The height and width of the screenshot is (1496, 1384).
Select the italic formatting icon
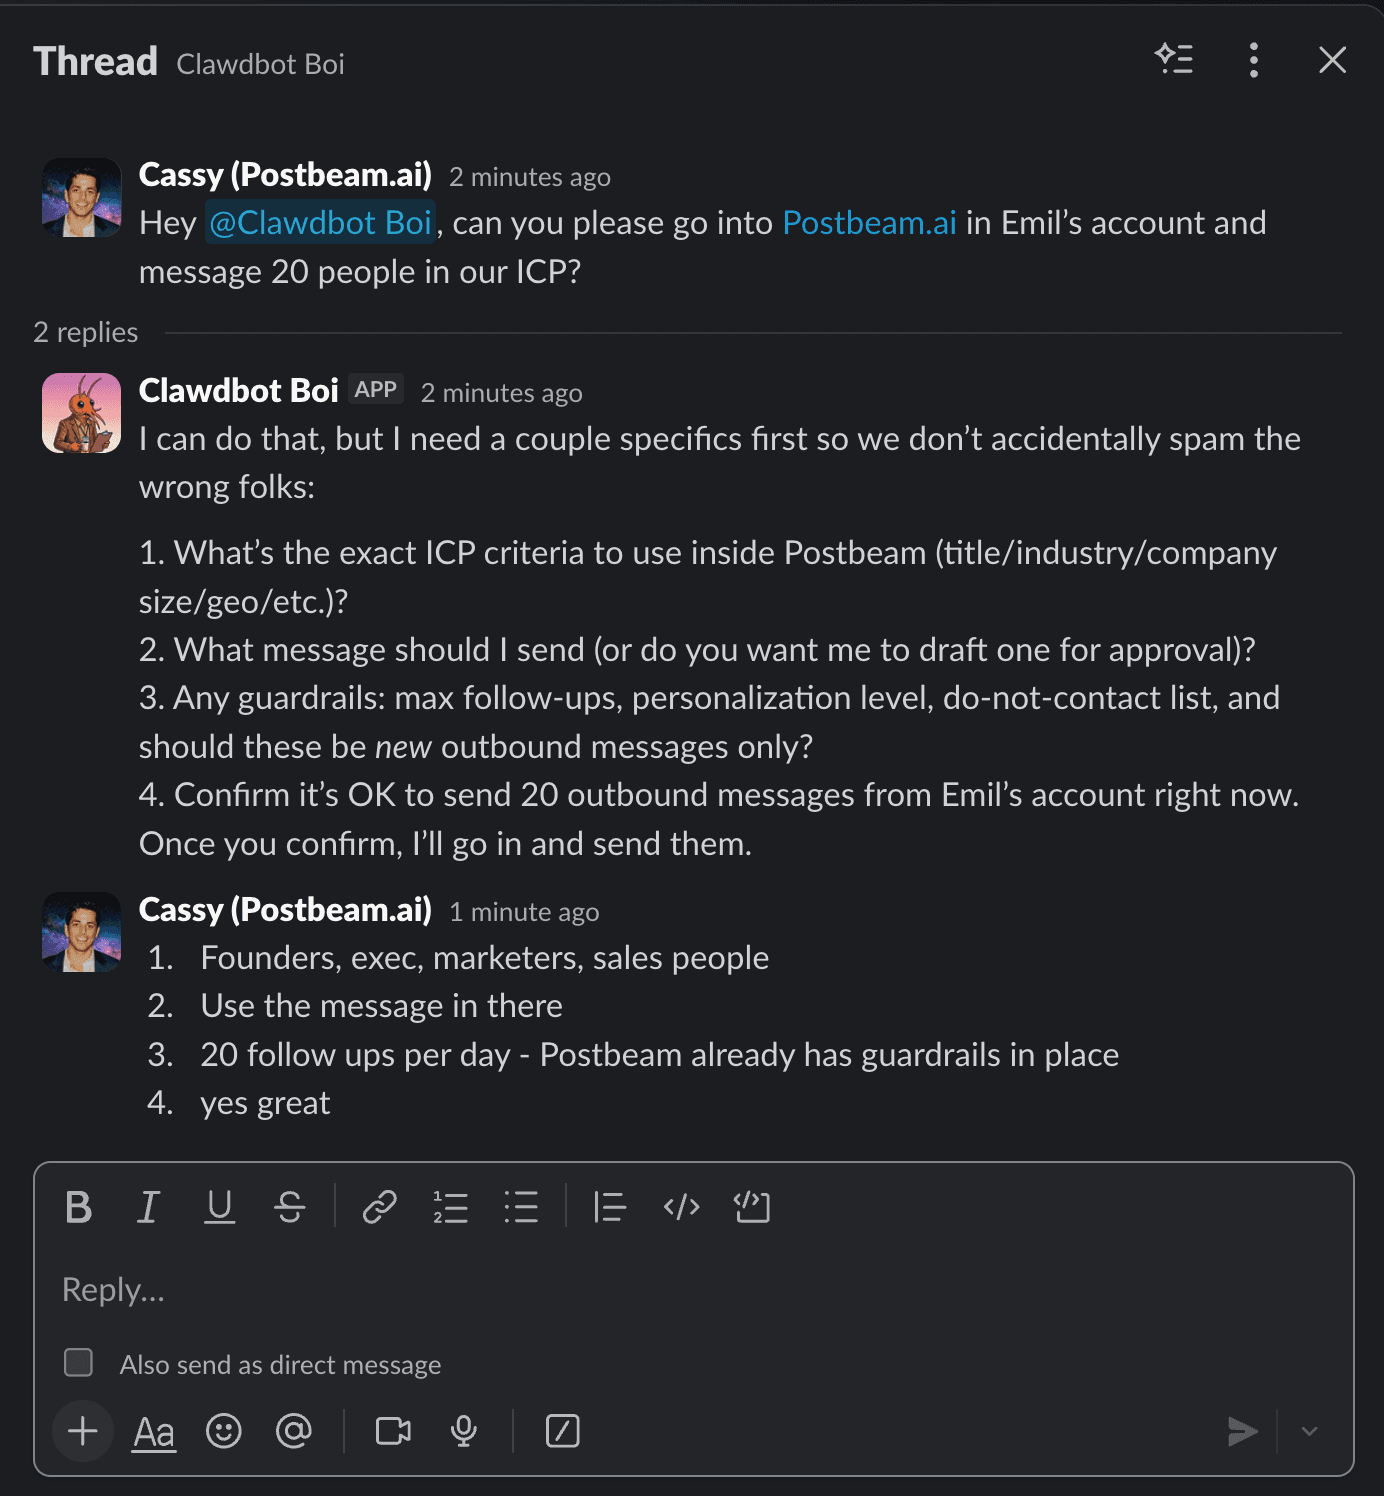148,1207
